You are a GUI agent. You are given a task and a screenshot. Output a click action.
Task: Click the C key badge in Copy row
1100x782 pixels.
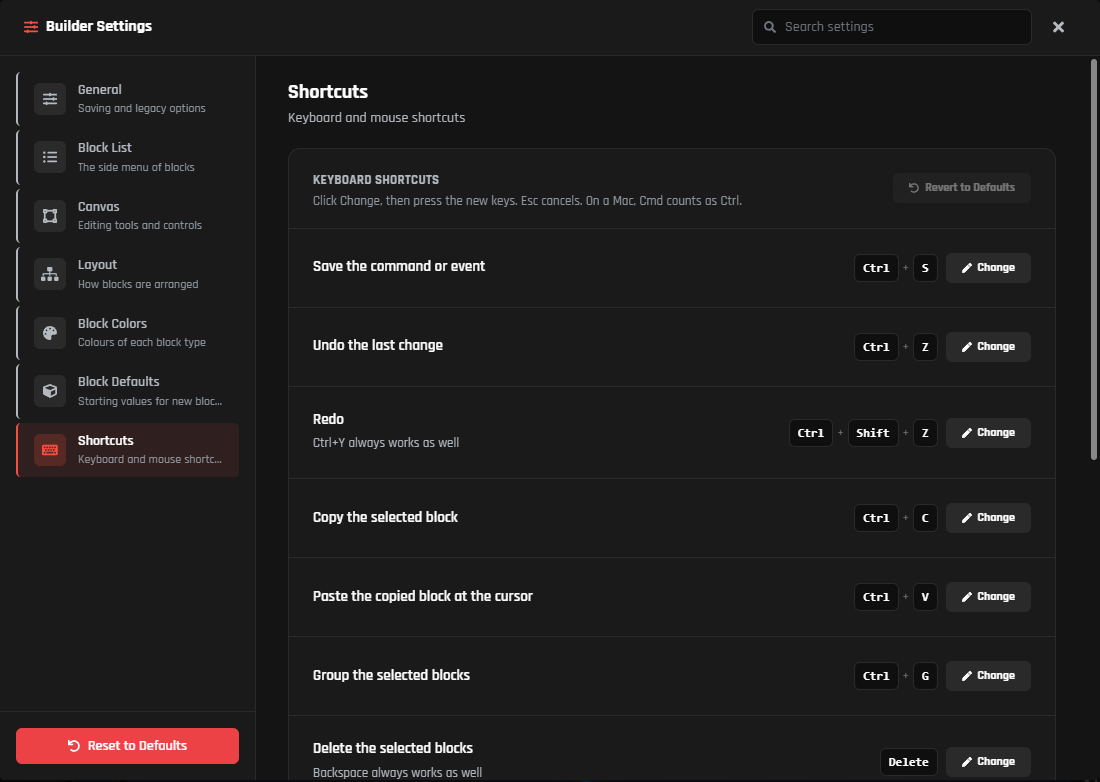[925, 518]
